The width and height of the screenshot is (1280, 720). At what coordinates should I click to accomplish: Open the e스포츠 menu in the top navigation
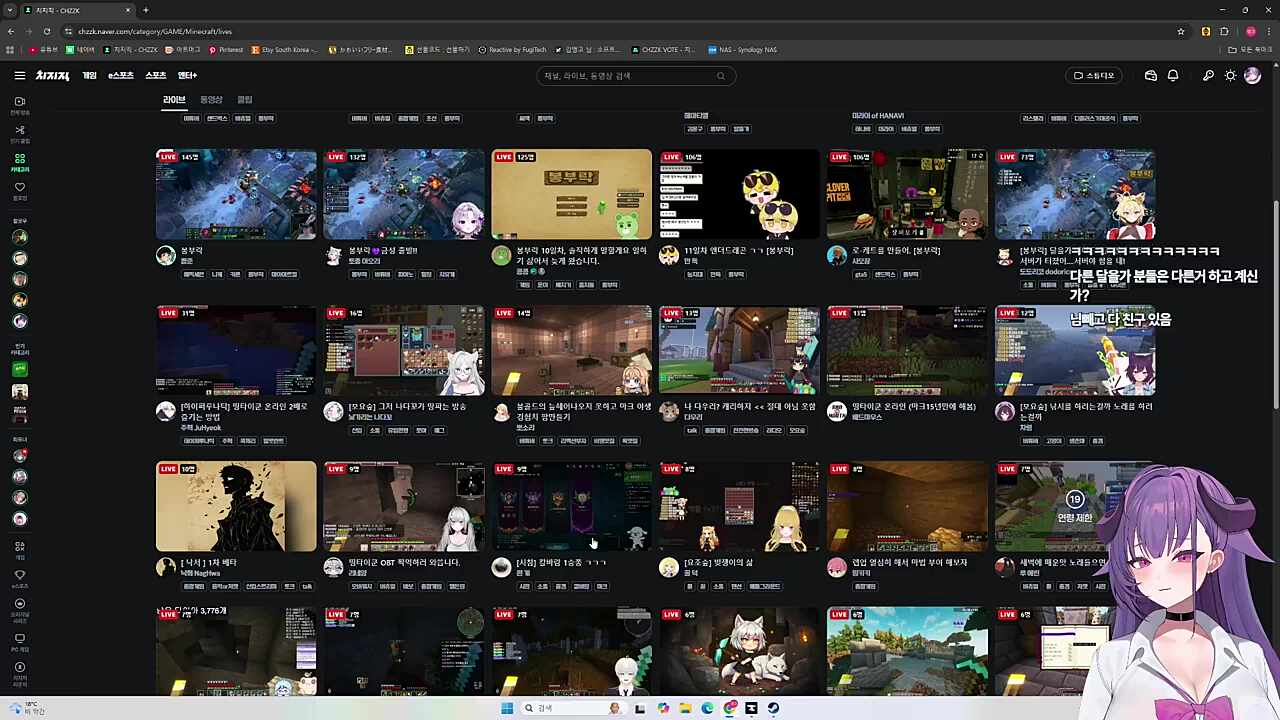[x=121, y=76]
